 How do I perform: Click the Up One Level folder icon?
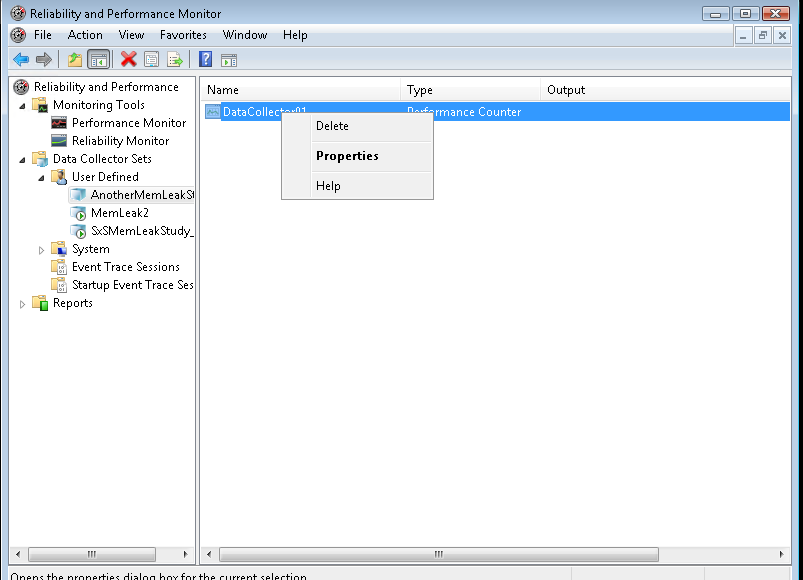(x=74, y=60)
